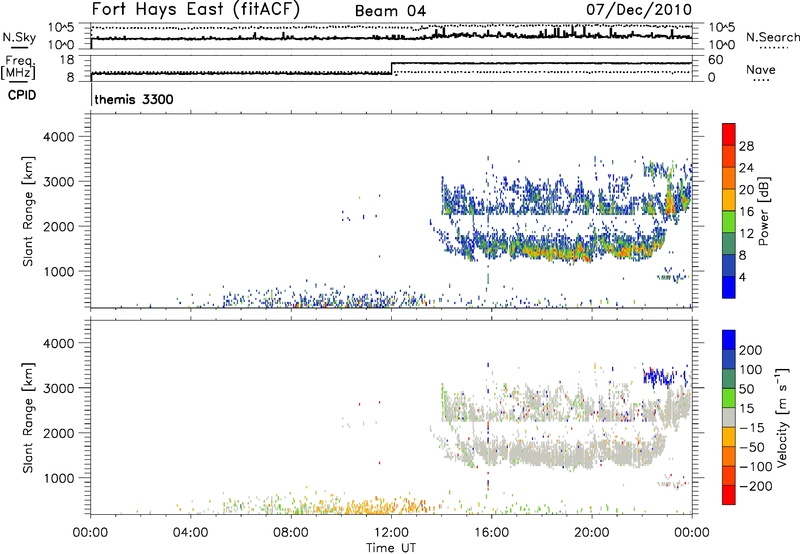This screenshot has width=800, height=554.
Task: Click the 'Freq. [MHz]' axis label
Action: pos(18,68)
